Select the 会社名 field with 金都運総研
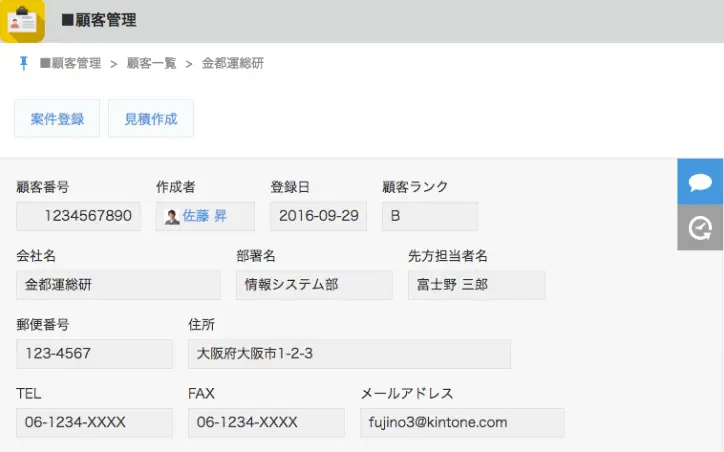The image size is (724, 452). (x=118, y=285)
